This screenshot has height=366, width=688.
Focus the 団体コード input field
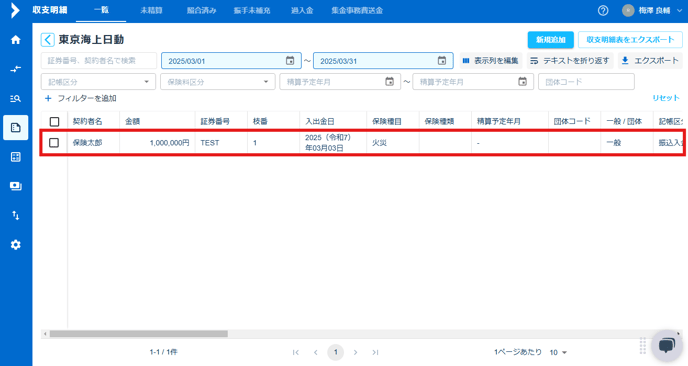click(x=586, y=82)
